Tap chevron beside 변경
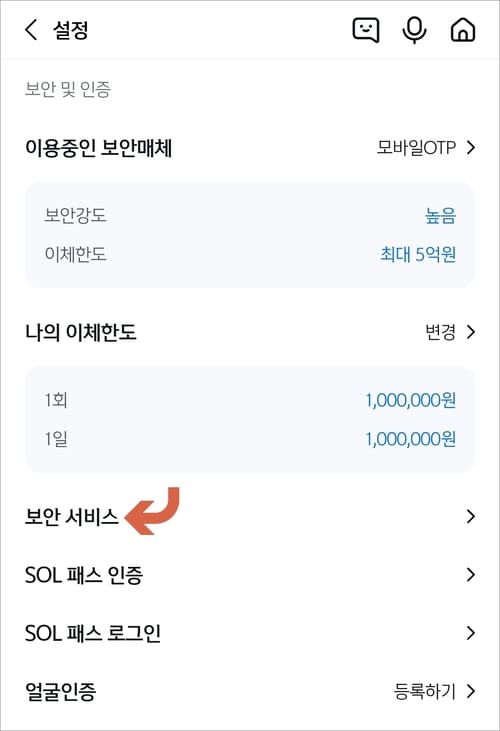Screen dimensions: 500x731 click(x=471, y=332)
